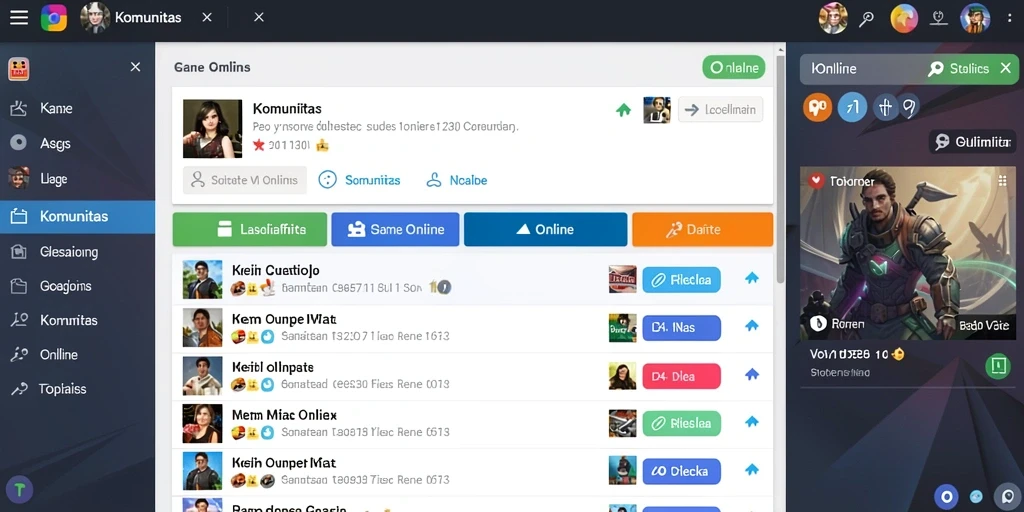Click the green T avatar icon

tap(20, 489)
